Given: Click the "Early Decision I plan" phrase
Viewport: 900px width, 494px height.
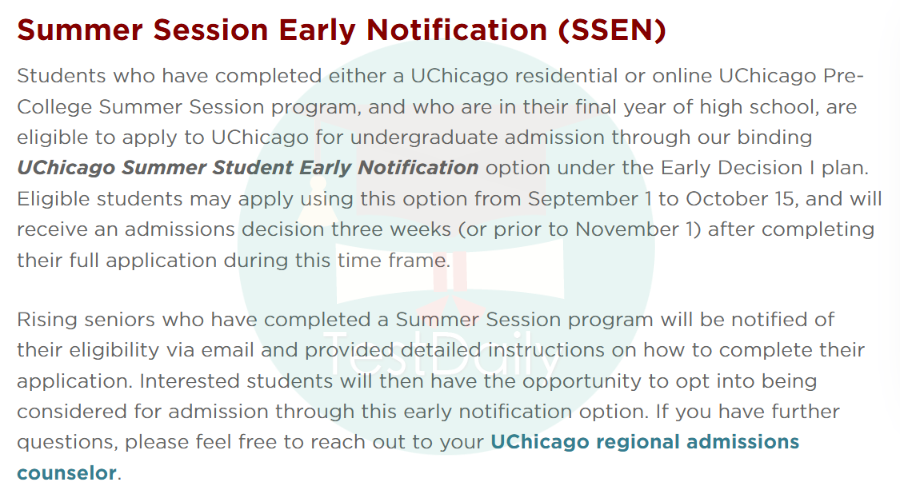Looking at the screenshot, I should coord(762,168).
